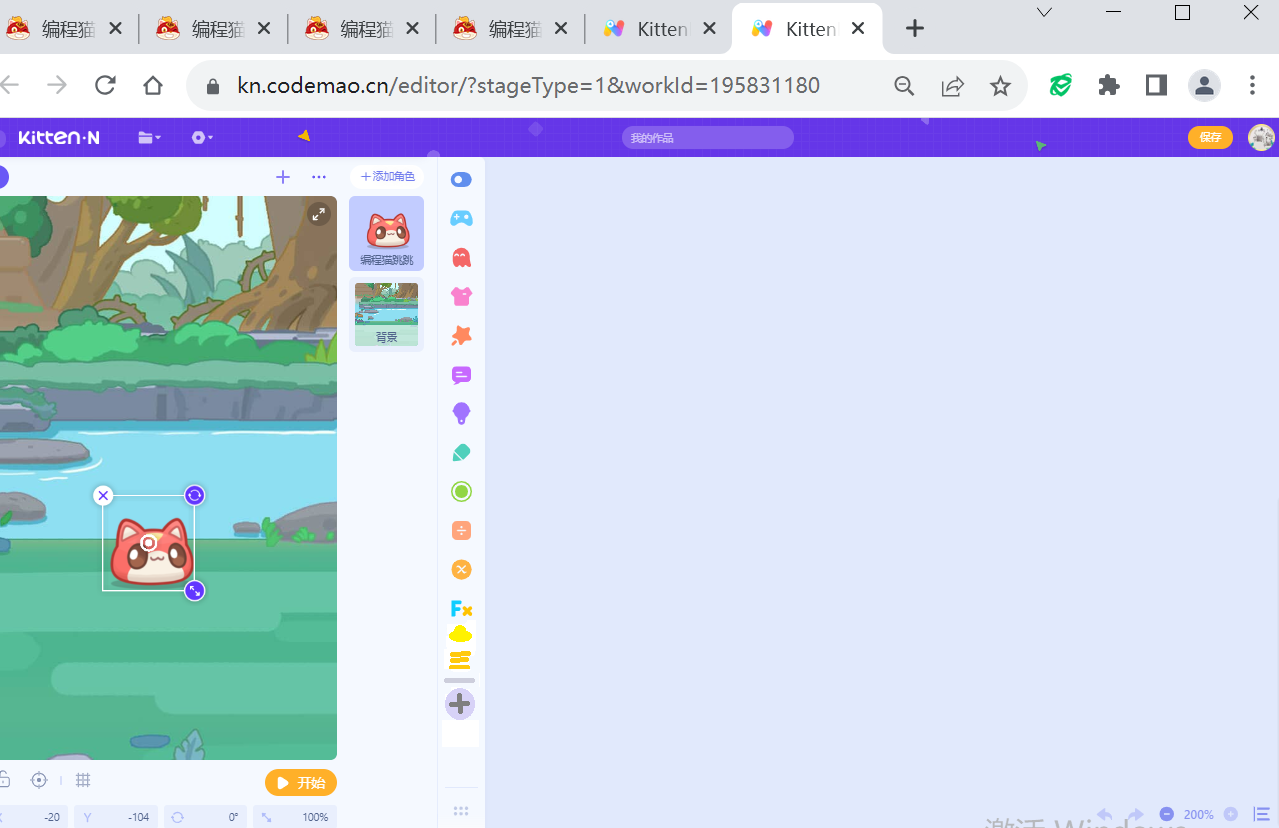Reload the page

[105, 85]
